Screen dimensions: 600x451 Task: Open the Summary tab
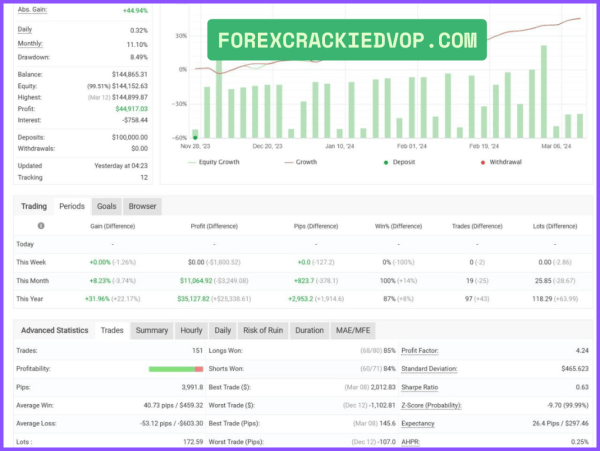(152, 330)
